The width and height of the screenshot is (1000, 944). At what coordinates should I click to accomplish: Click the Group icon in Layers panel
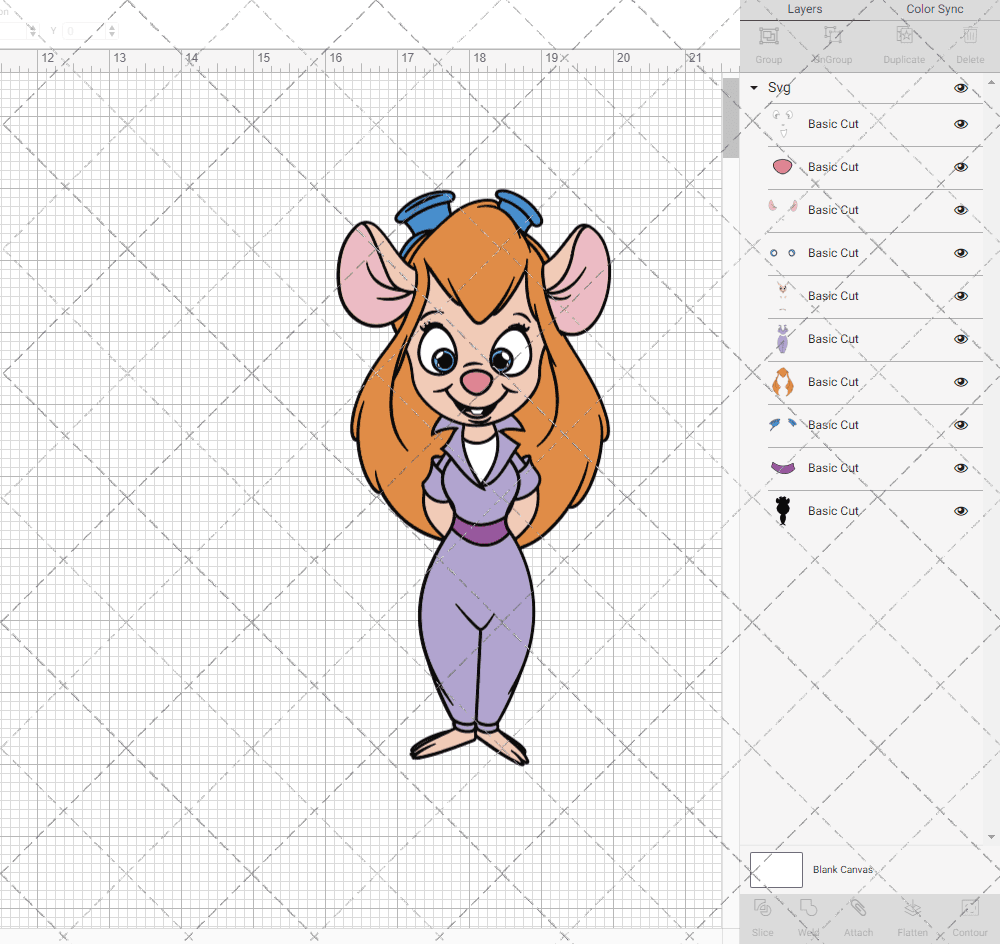pyautogui.click(x=768, y=36)
